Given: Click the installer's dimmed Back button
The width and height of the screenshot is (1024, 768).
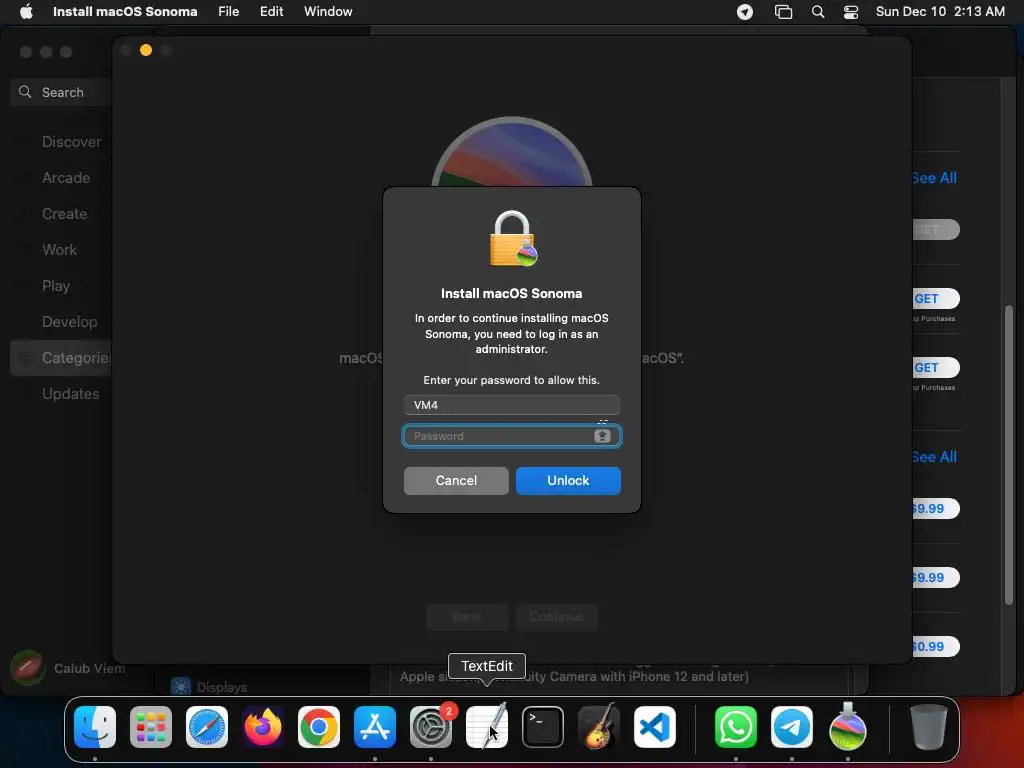Looking at the screenshot, I should pyautogui.click(x=467, y=616).
